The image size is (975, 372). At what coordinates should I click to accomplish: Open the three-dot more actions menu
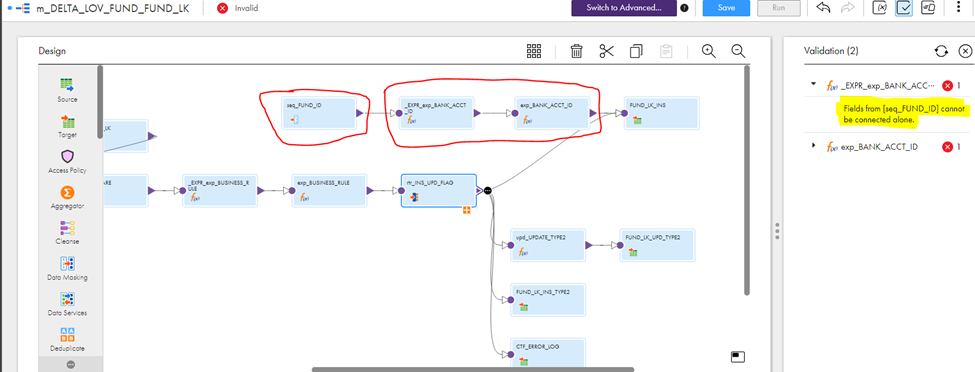coord(958,8)
